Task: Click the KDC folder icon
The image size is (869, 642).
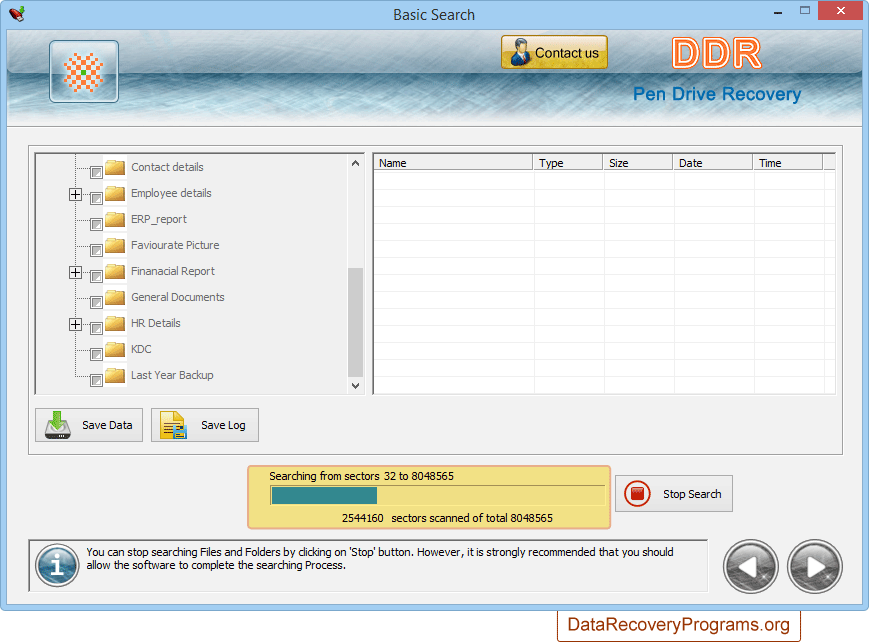Action: 115,349
